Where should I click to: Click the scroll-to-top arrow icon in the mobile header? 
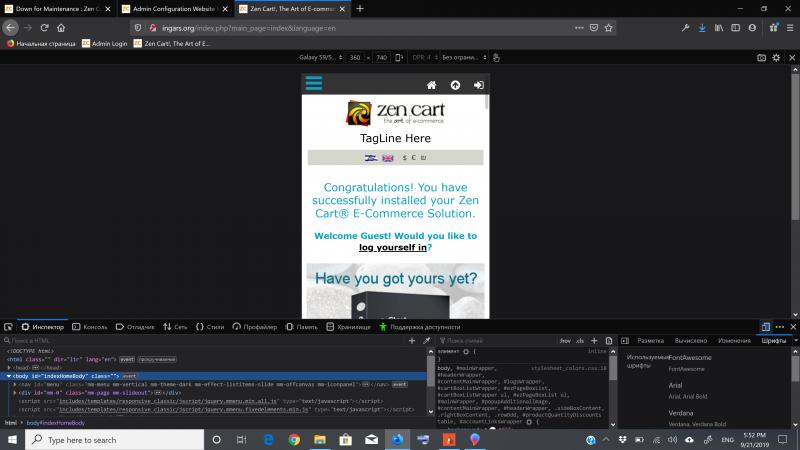(455, 85)
